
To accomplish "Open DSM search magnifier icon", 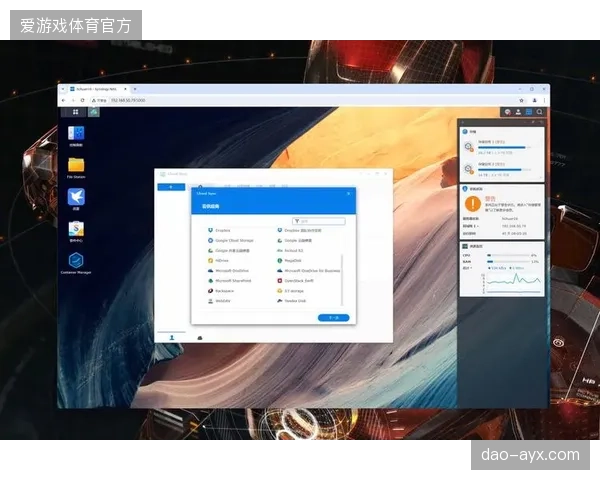I will 540,112.
